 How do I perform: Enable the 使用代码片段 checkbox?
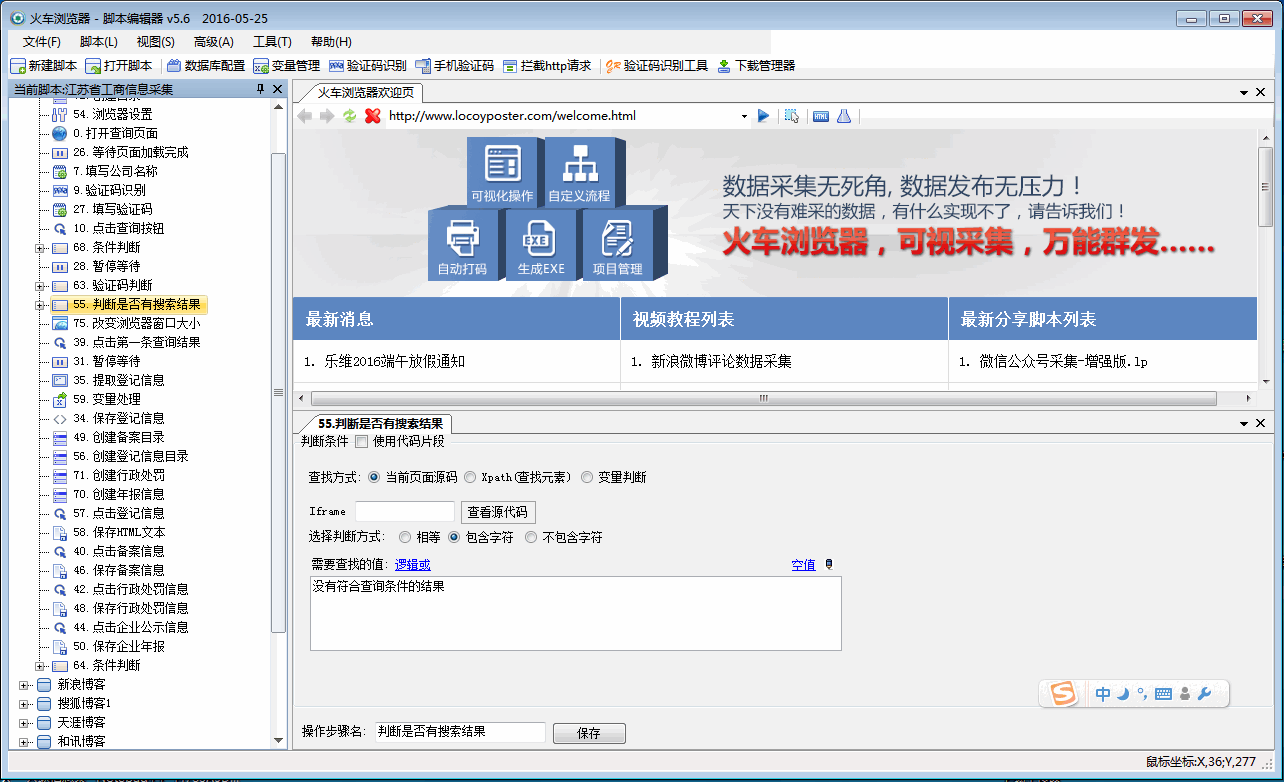pos(362,441)
